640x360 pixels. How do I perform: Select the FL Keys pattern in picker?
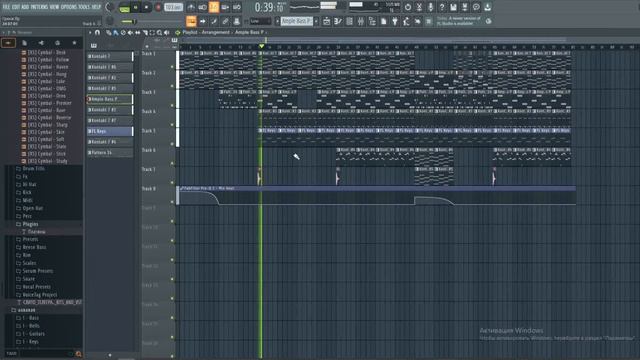[x=110, y=131]
